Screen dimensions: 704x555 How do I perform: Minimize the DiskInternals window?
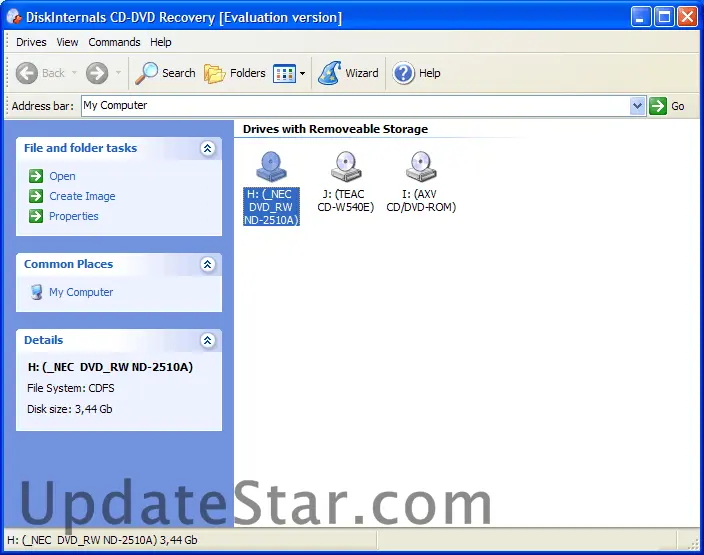[640, 17]
